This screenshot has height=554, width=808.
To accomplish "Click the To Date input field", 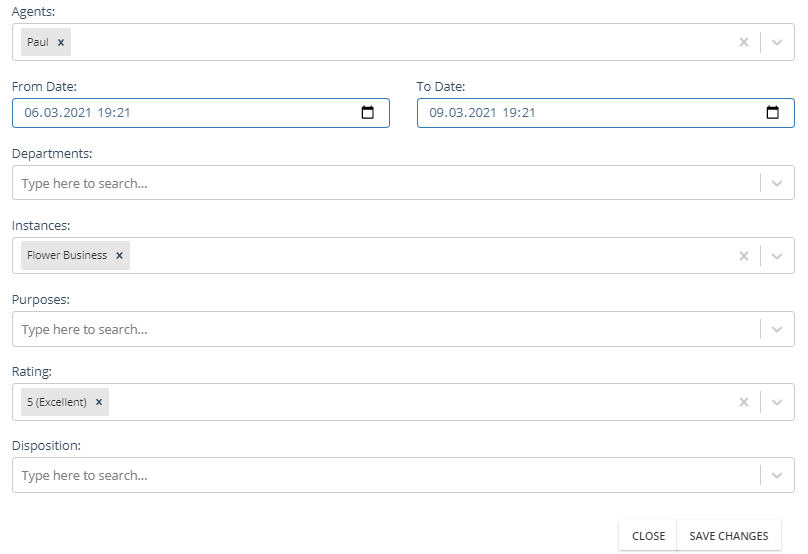I will click(605, 113).
